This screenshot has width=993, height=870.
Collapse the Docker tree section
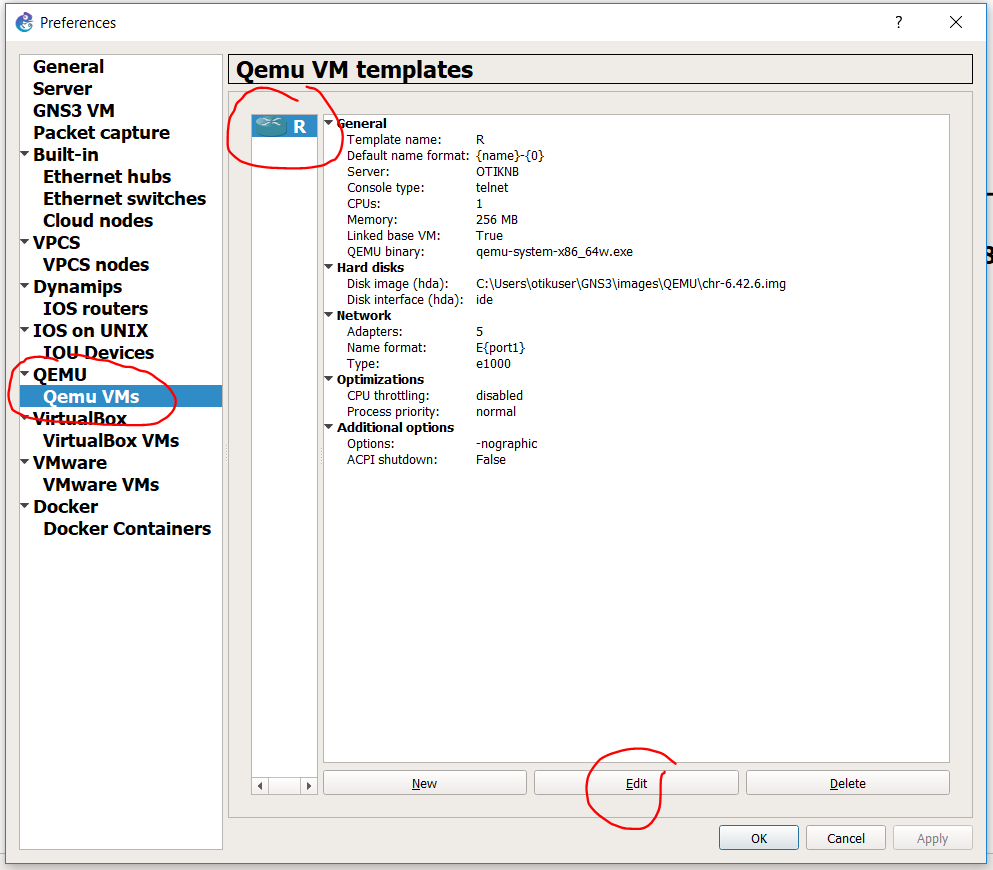tap(25, 506)
